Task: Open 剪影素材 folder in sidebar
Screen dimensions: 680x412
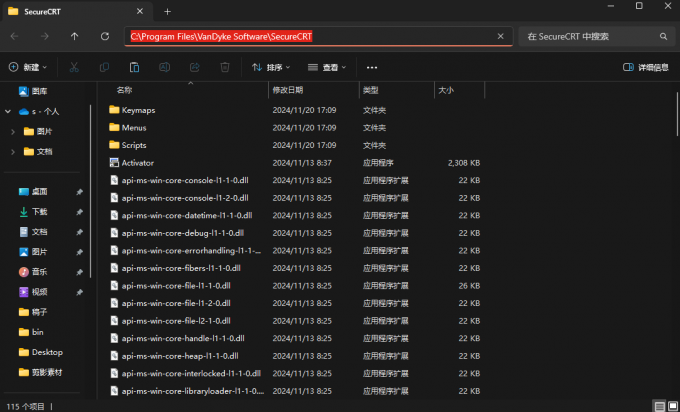Action: [x=41, y=372]
